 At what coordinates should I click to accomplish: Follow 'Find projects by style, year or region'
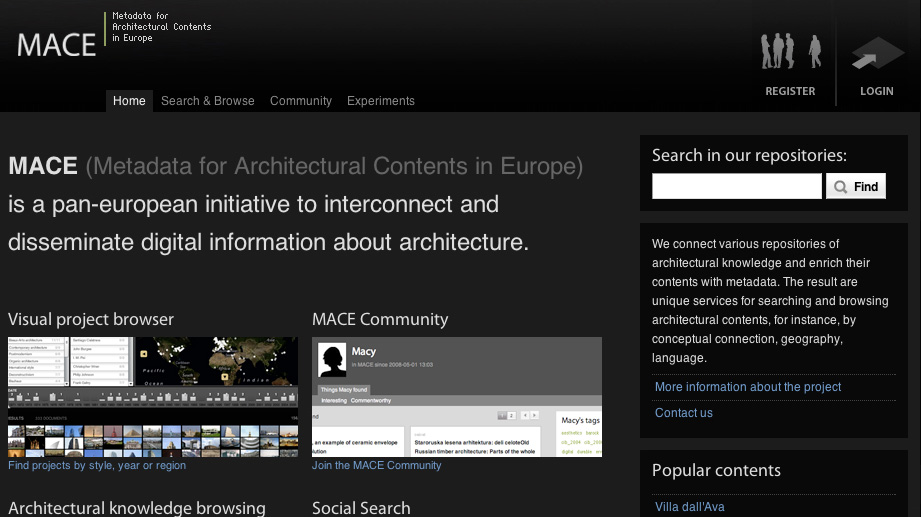pos(97,465)
